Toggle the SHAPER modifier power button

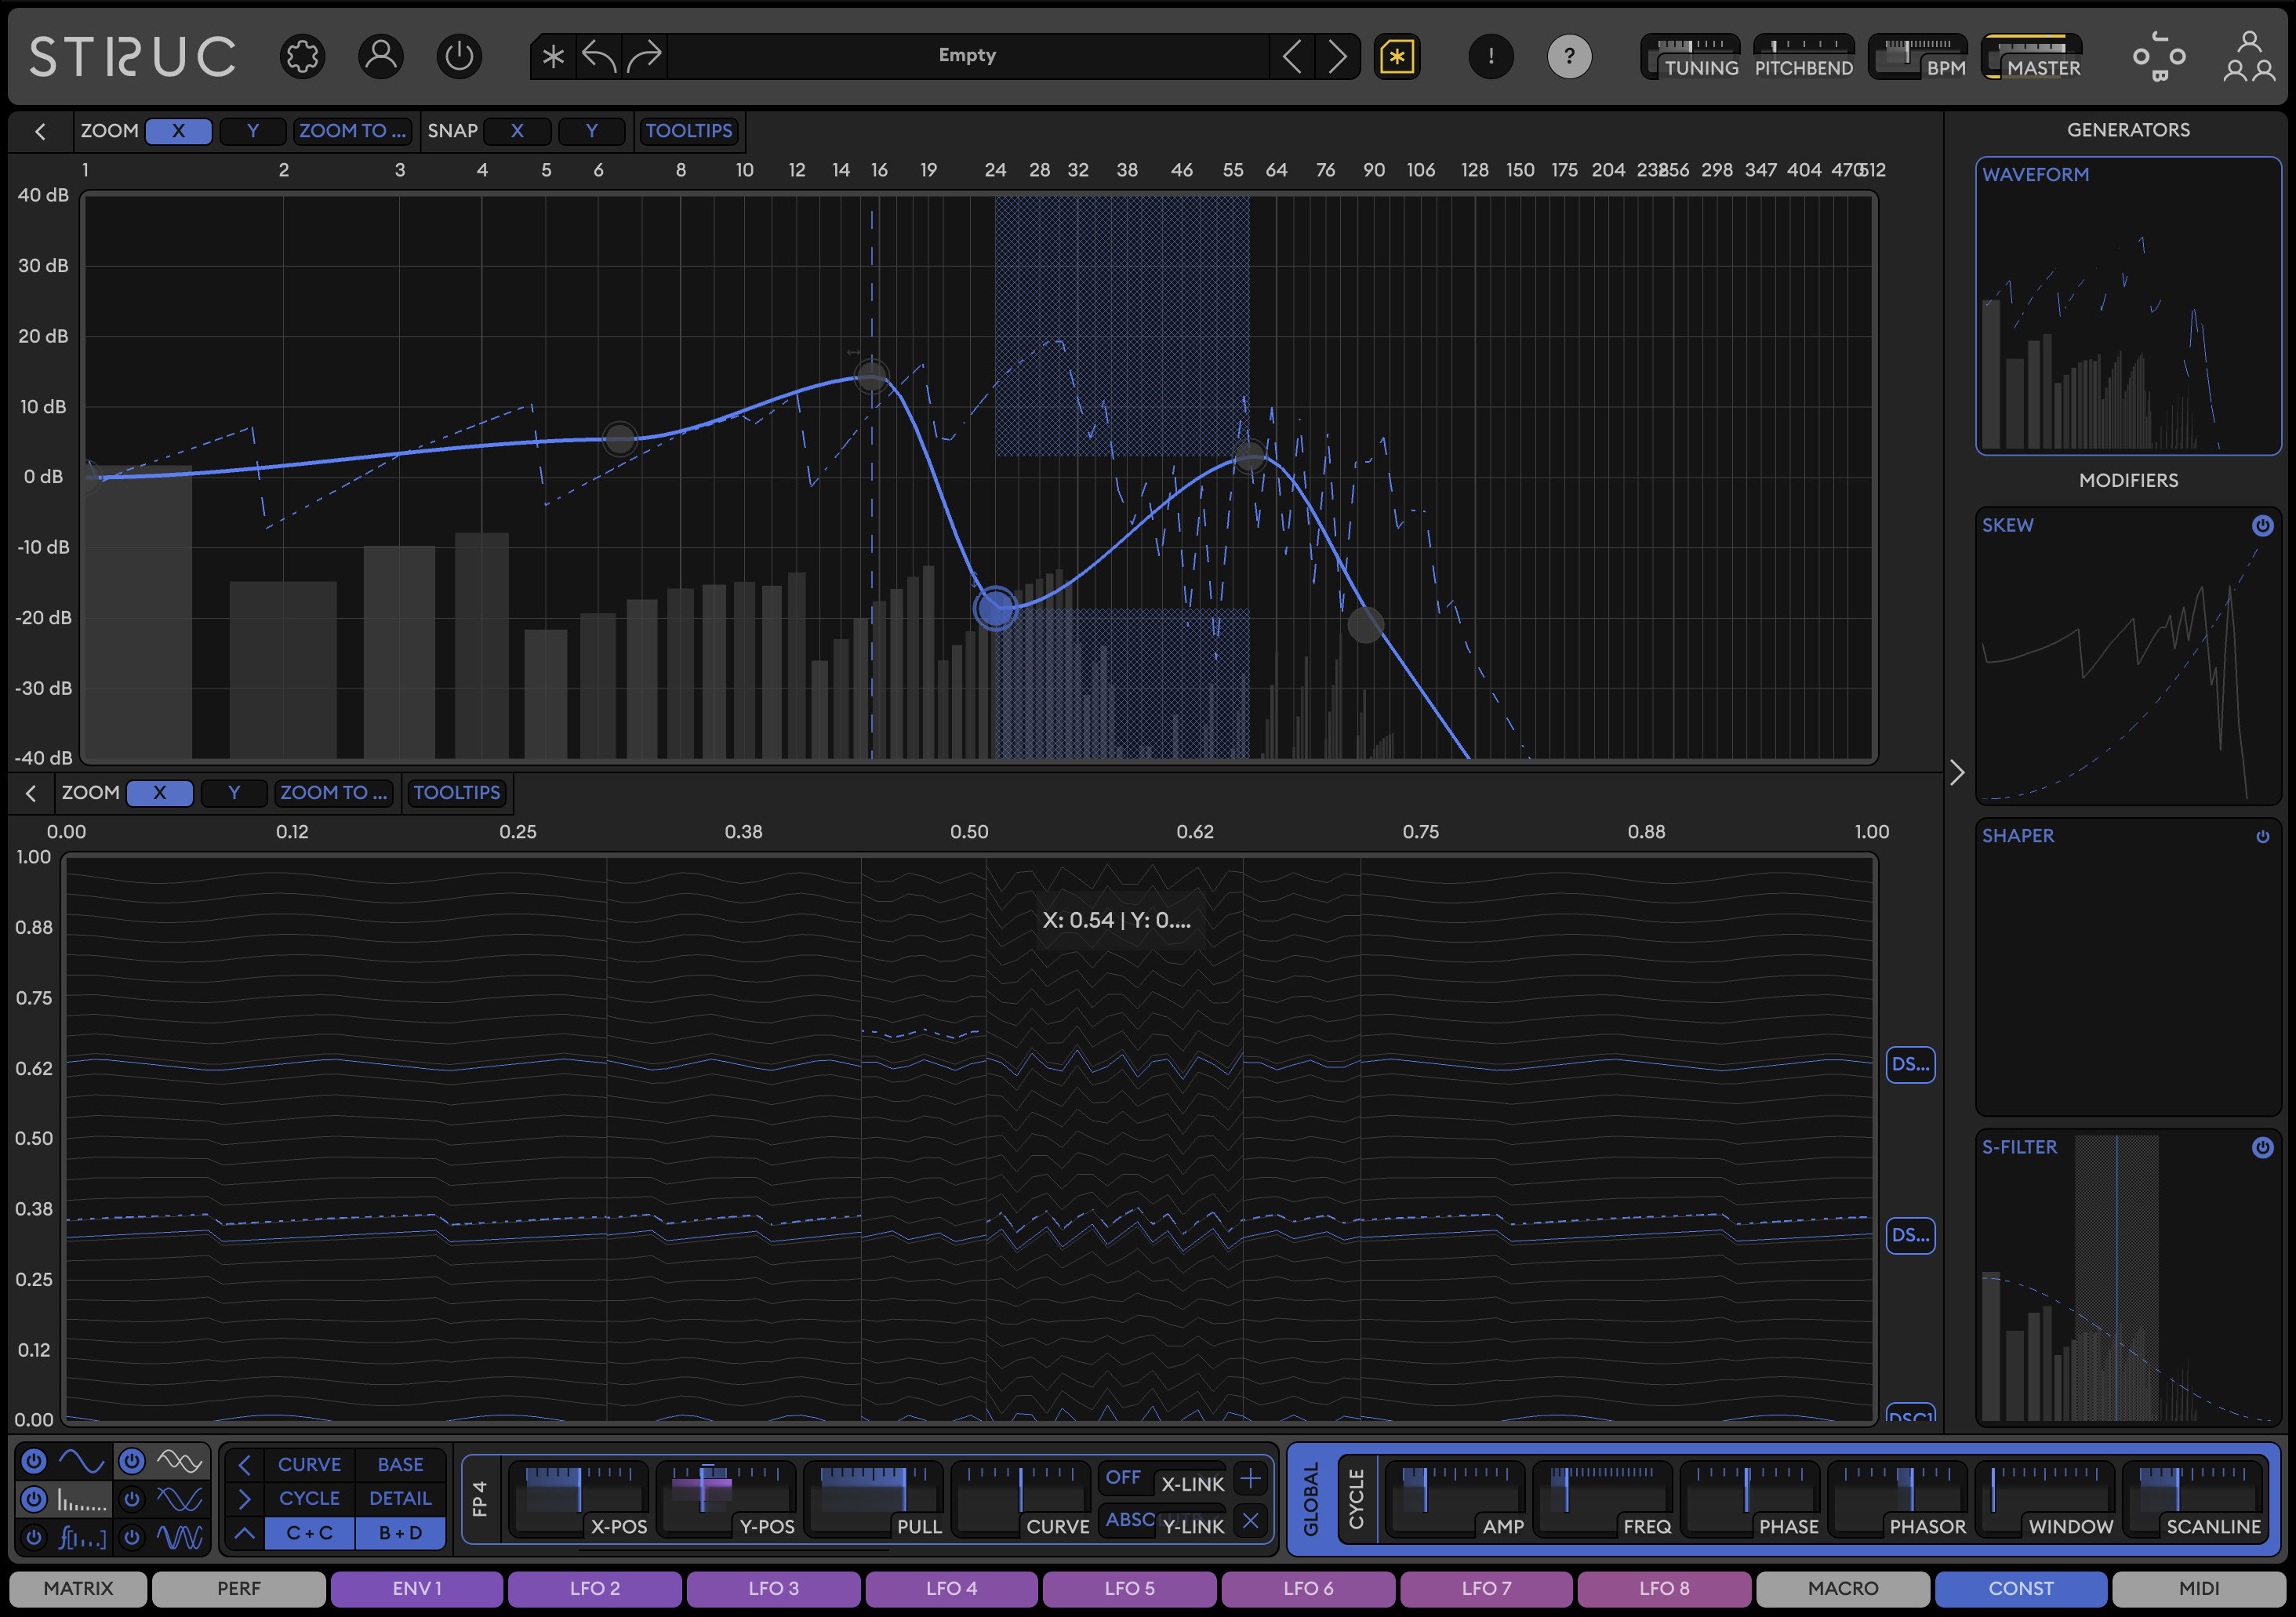[2262, 837]
